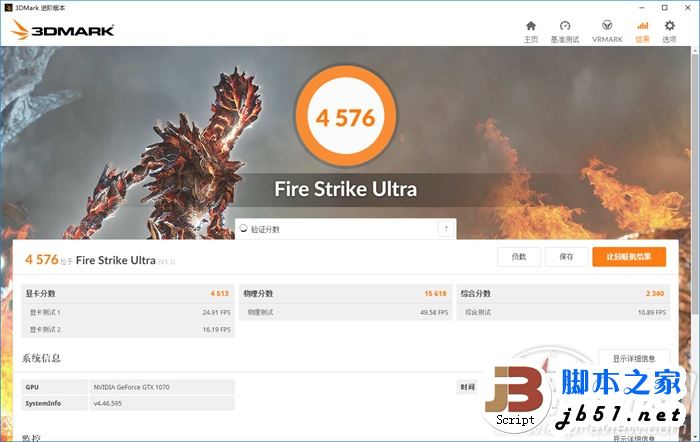Image resolution: width=700 pixels, height=442 pixels.
Task: Click the 时间 label cell
Action: (467, 387)
